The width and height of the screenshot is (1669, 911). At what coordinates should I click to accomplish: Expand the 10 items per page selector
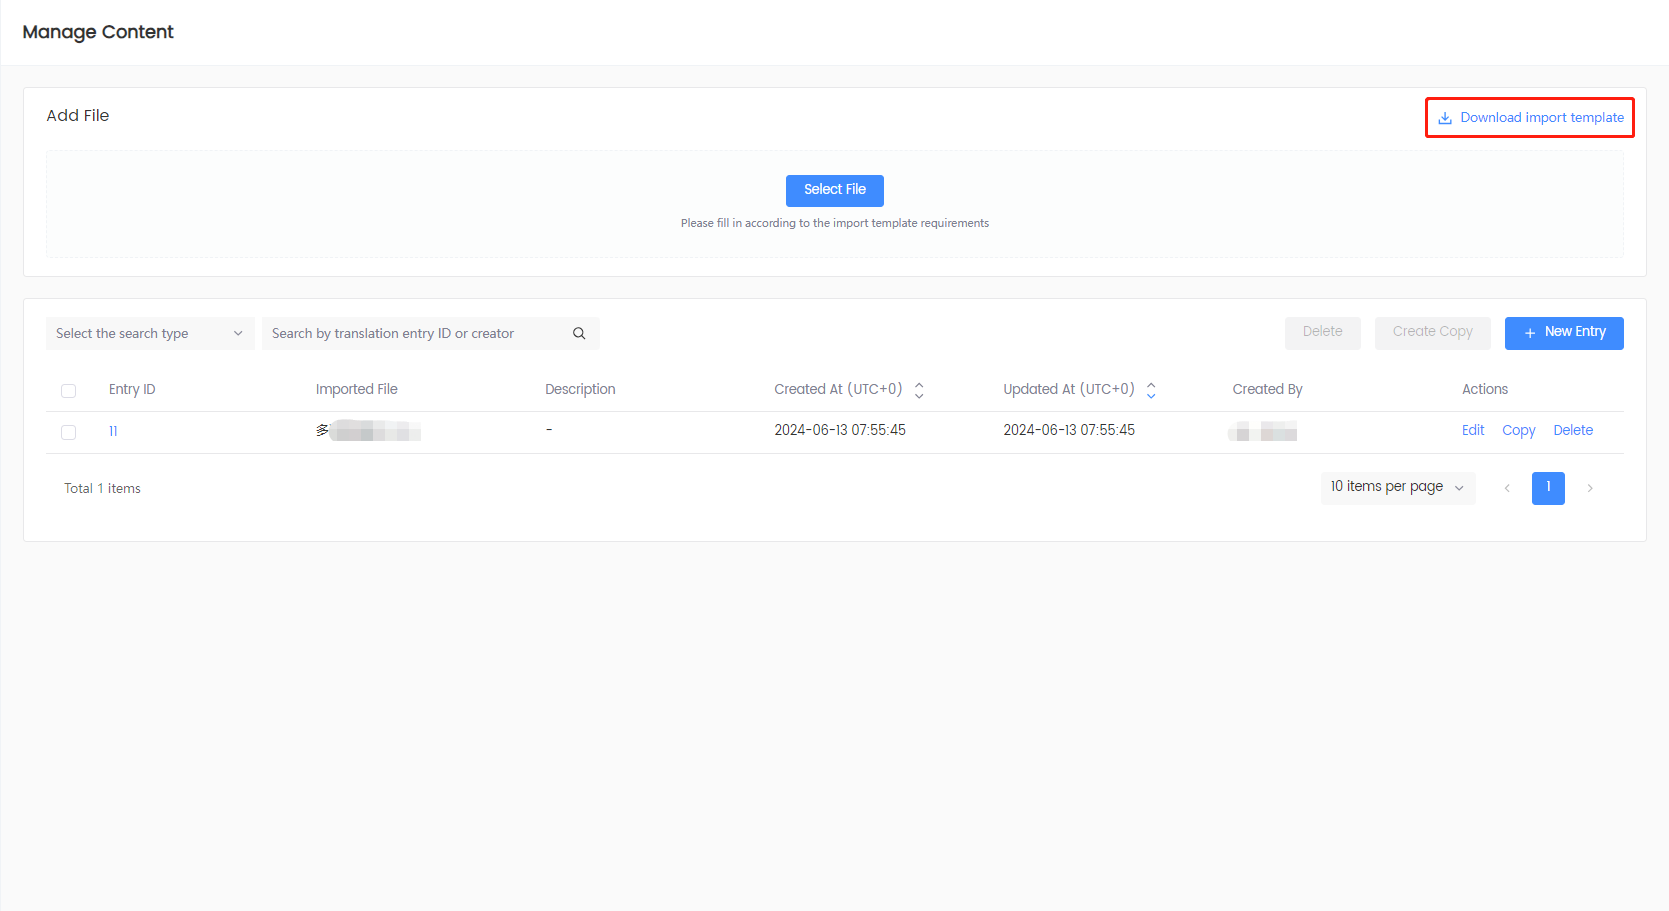tap(1397, 487)
